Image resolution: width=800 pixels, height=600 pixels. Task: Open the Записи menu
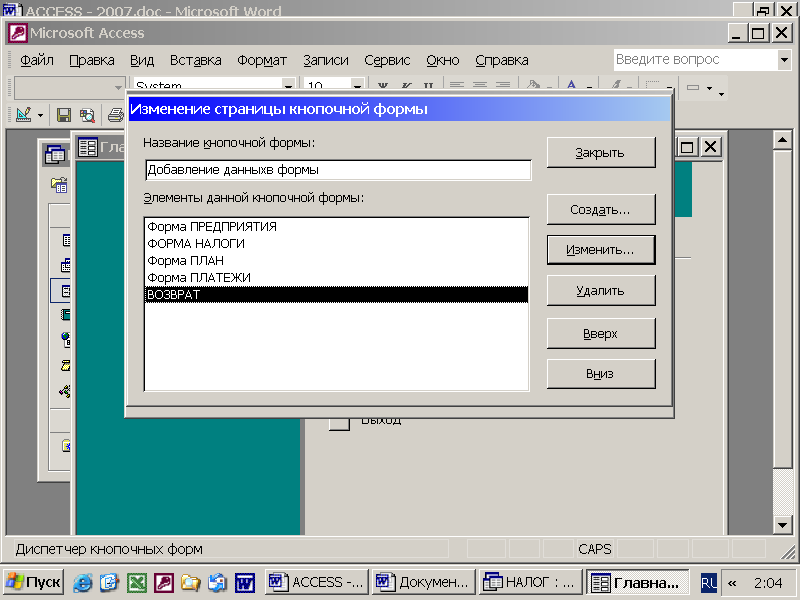(x=326, y=60)
